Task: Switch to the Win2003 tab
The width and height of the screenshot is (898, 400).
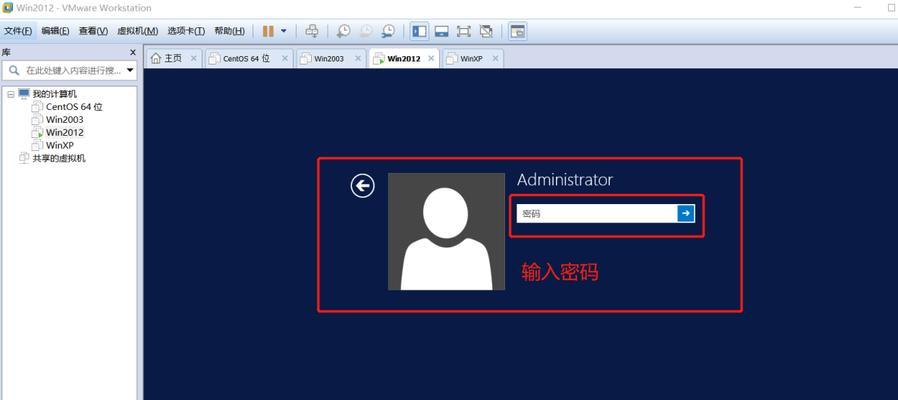Action: click(330, 58)
